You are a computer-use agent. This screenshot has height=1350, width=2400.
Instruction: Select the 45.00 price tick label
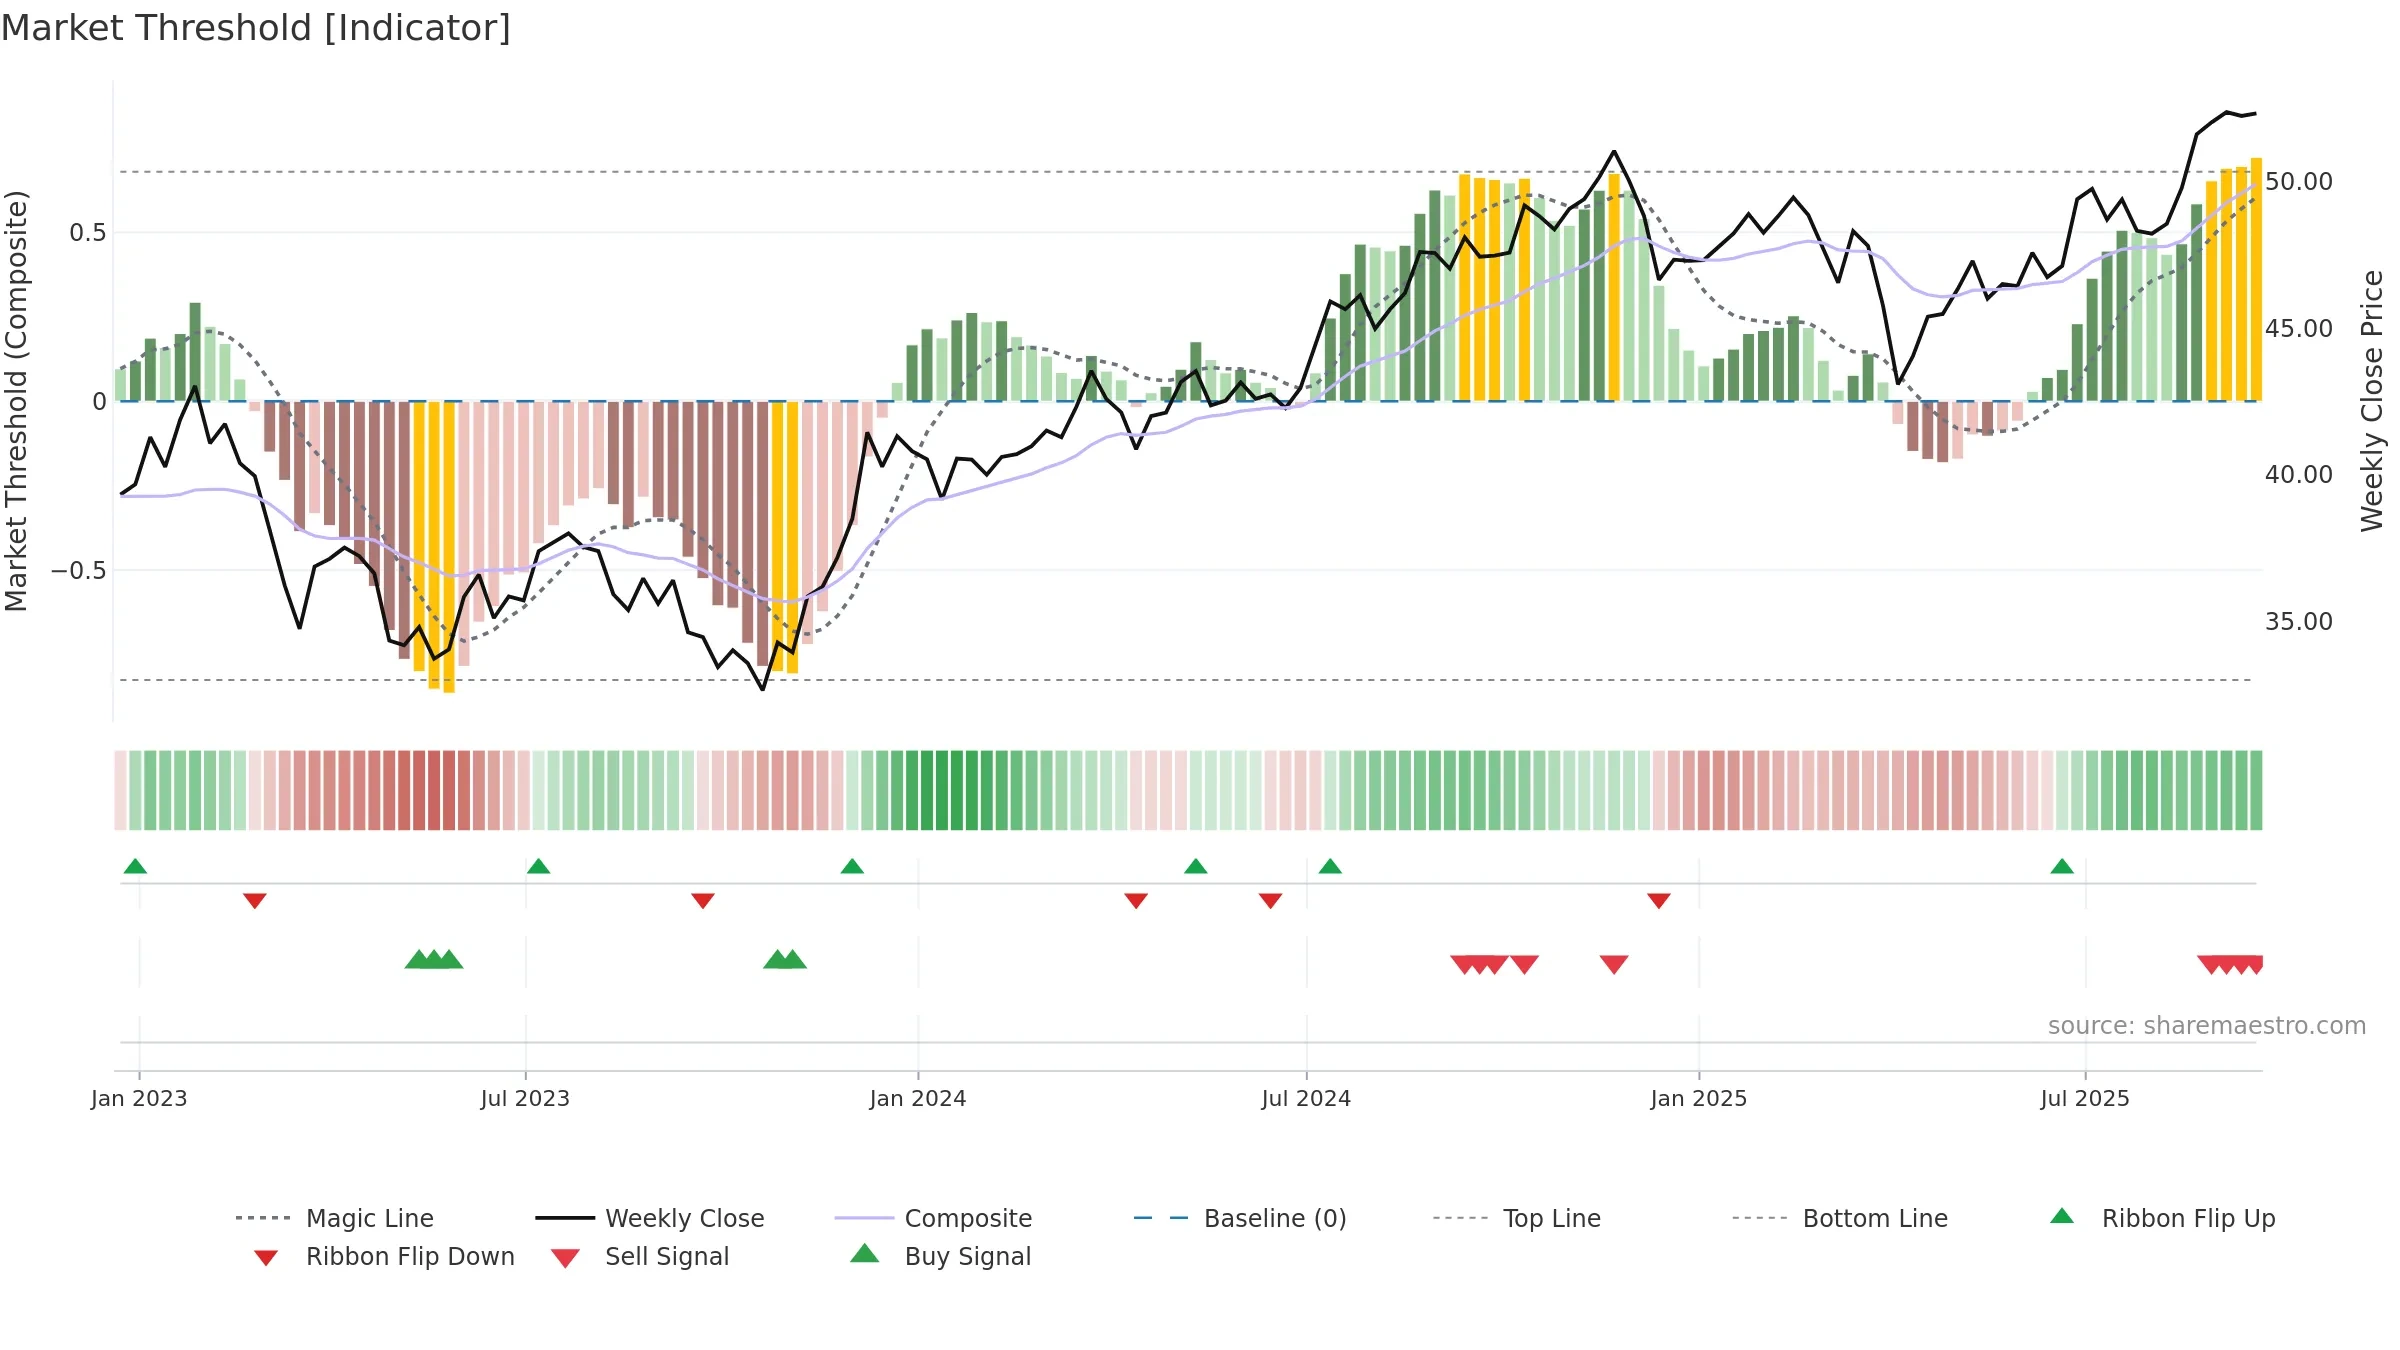[2299, 329]
